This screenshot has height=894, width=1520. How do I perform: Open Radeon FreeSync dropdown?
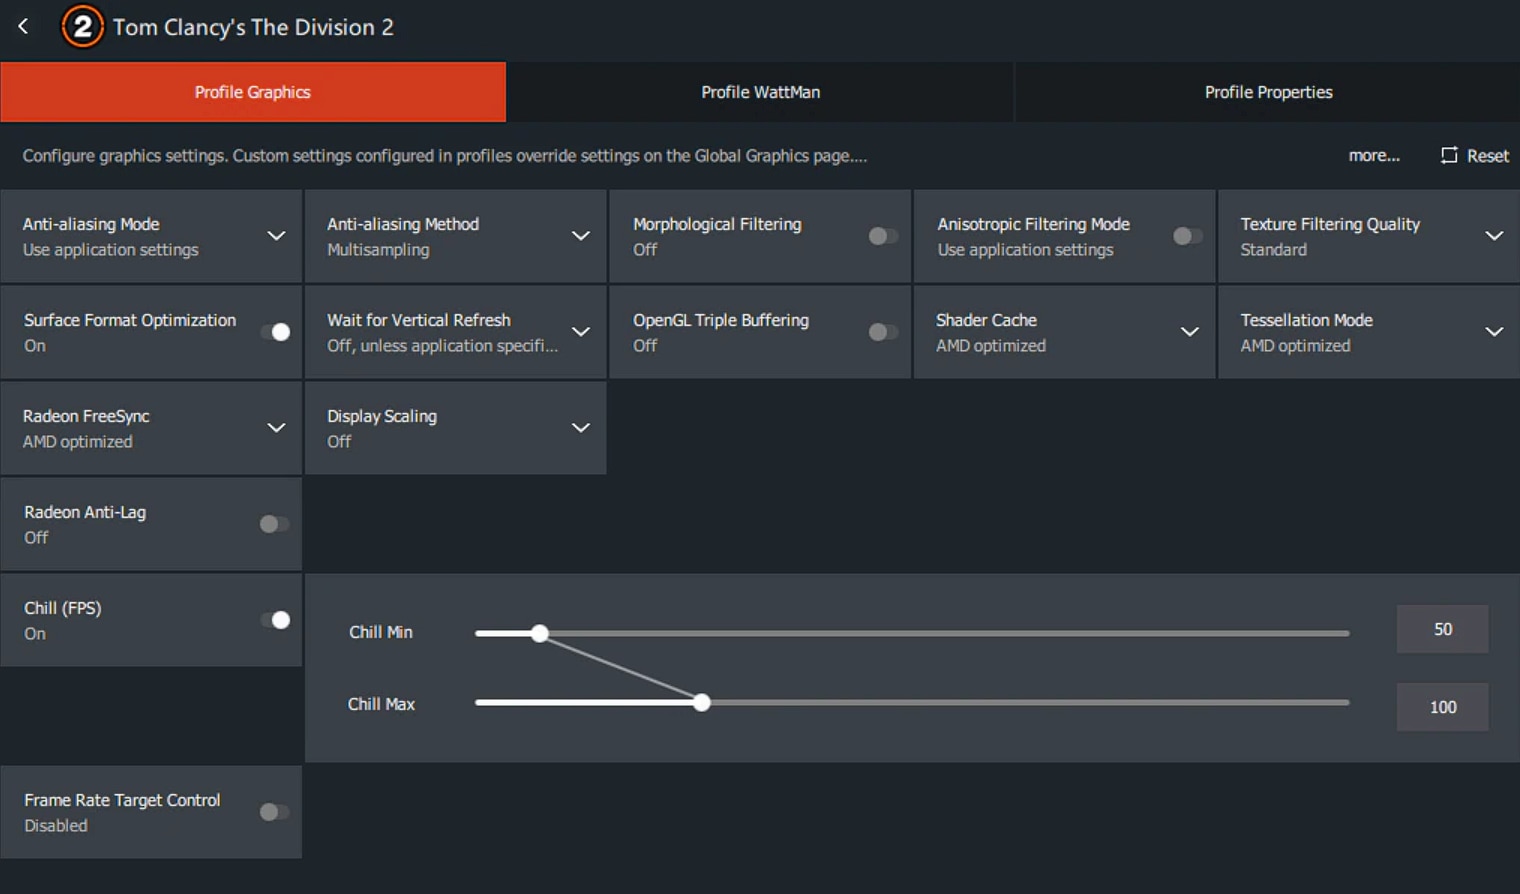point(276,428)
